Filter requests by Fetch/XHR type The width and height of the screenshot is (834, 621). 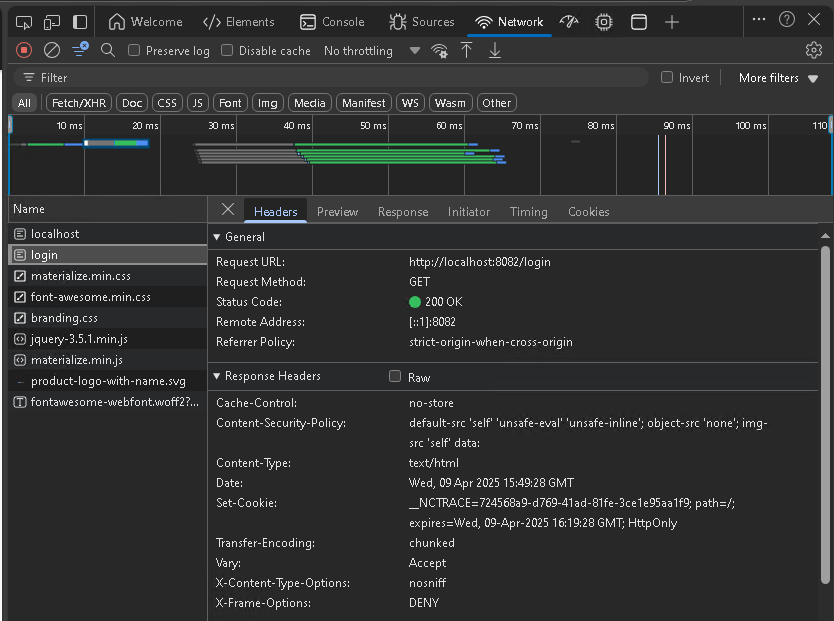pyautogui.click(x=78, y=102)
